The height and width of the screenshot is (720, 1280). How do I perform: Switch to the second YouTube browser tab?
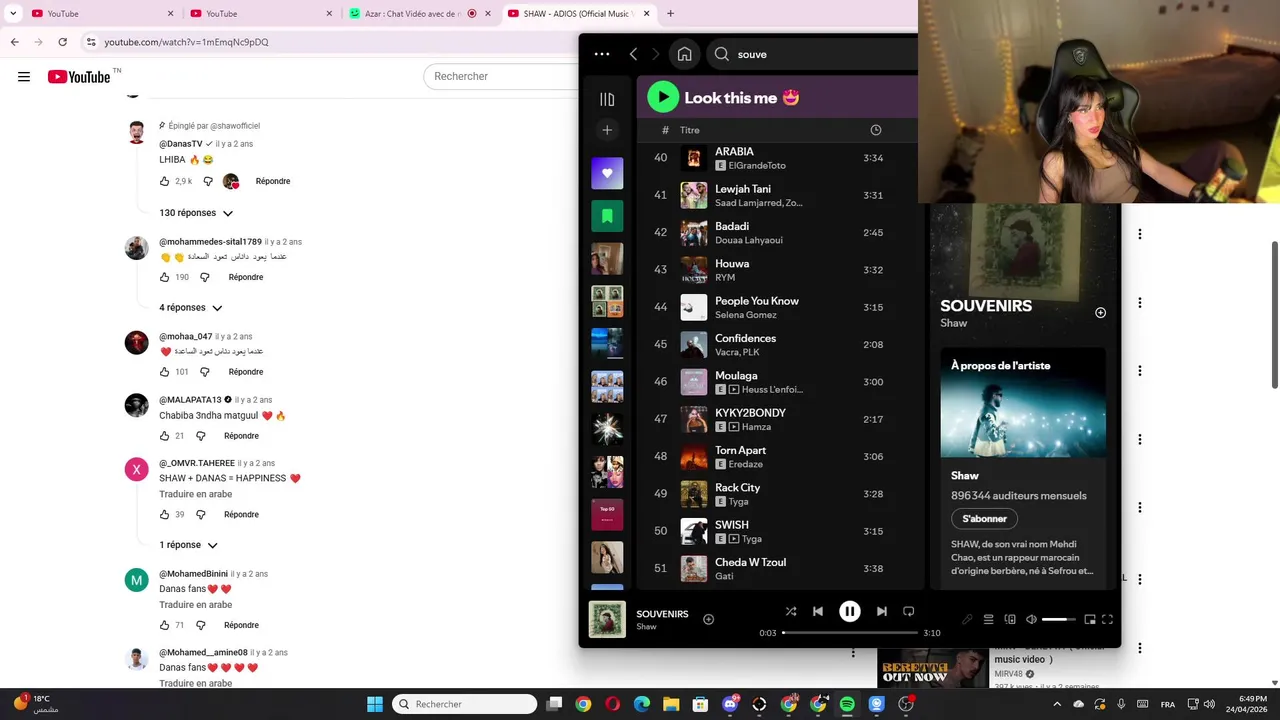[259, 14]
